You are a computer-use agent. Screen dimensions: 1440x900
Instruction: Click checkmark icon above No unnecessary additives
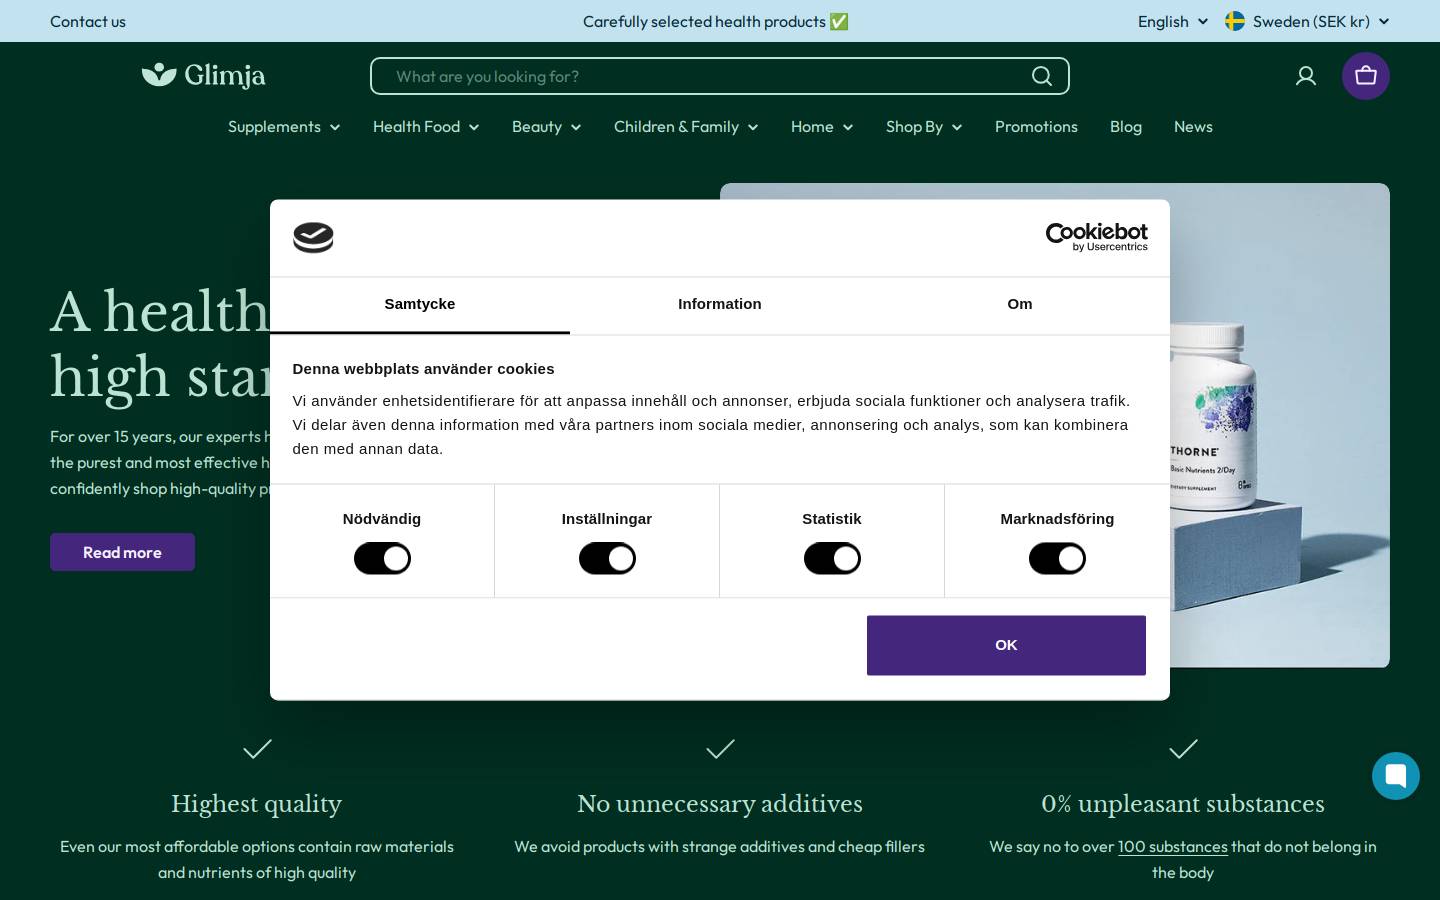720,749
